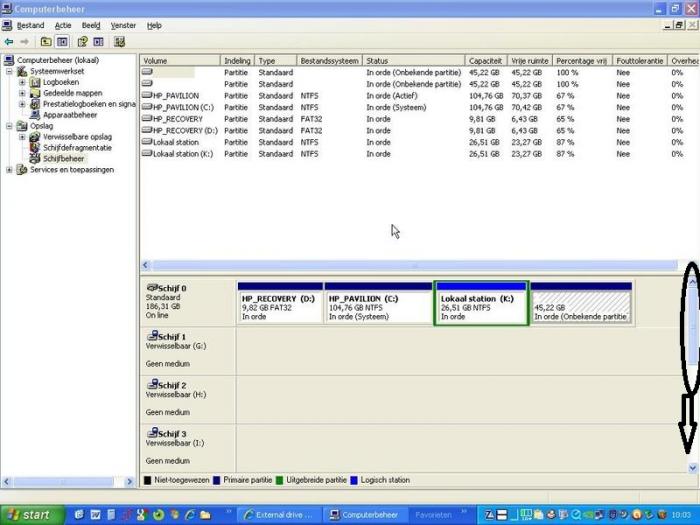The image size is (700, 525).
Task: Click the ZoneAlarm ZA tray icon
Action: [489, 514]
